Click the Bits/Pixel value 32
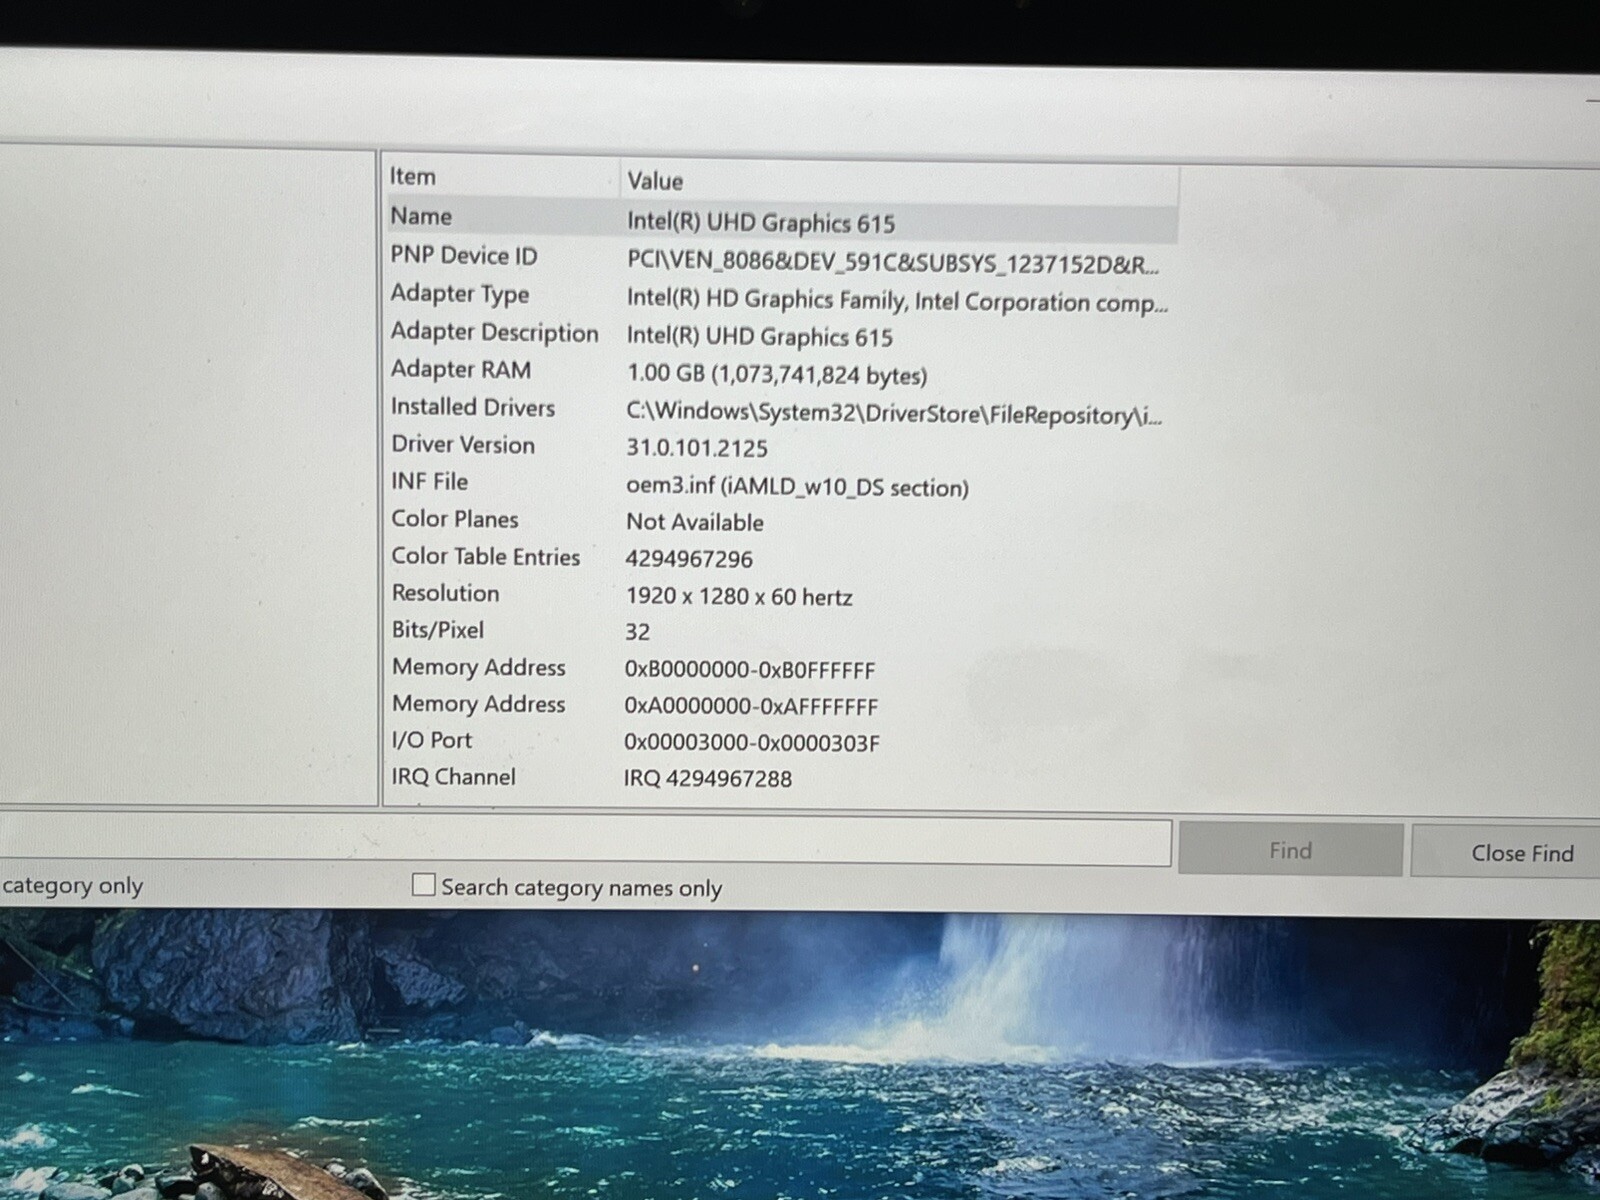The width and height of the screenshot is (1600, 1200). [x=637, y=632]
